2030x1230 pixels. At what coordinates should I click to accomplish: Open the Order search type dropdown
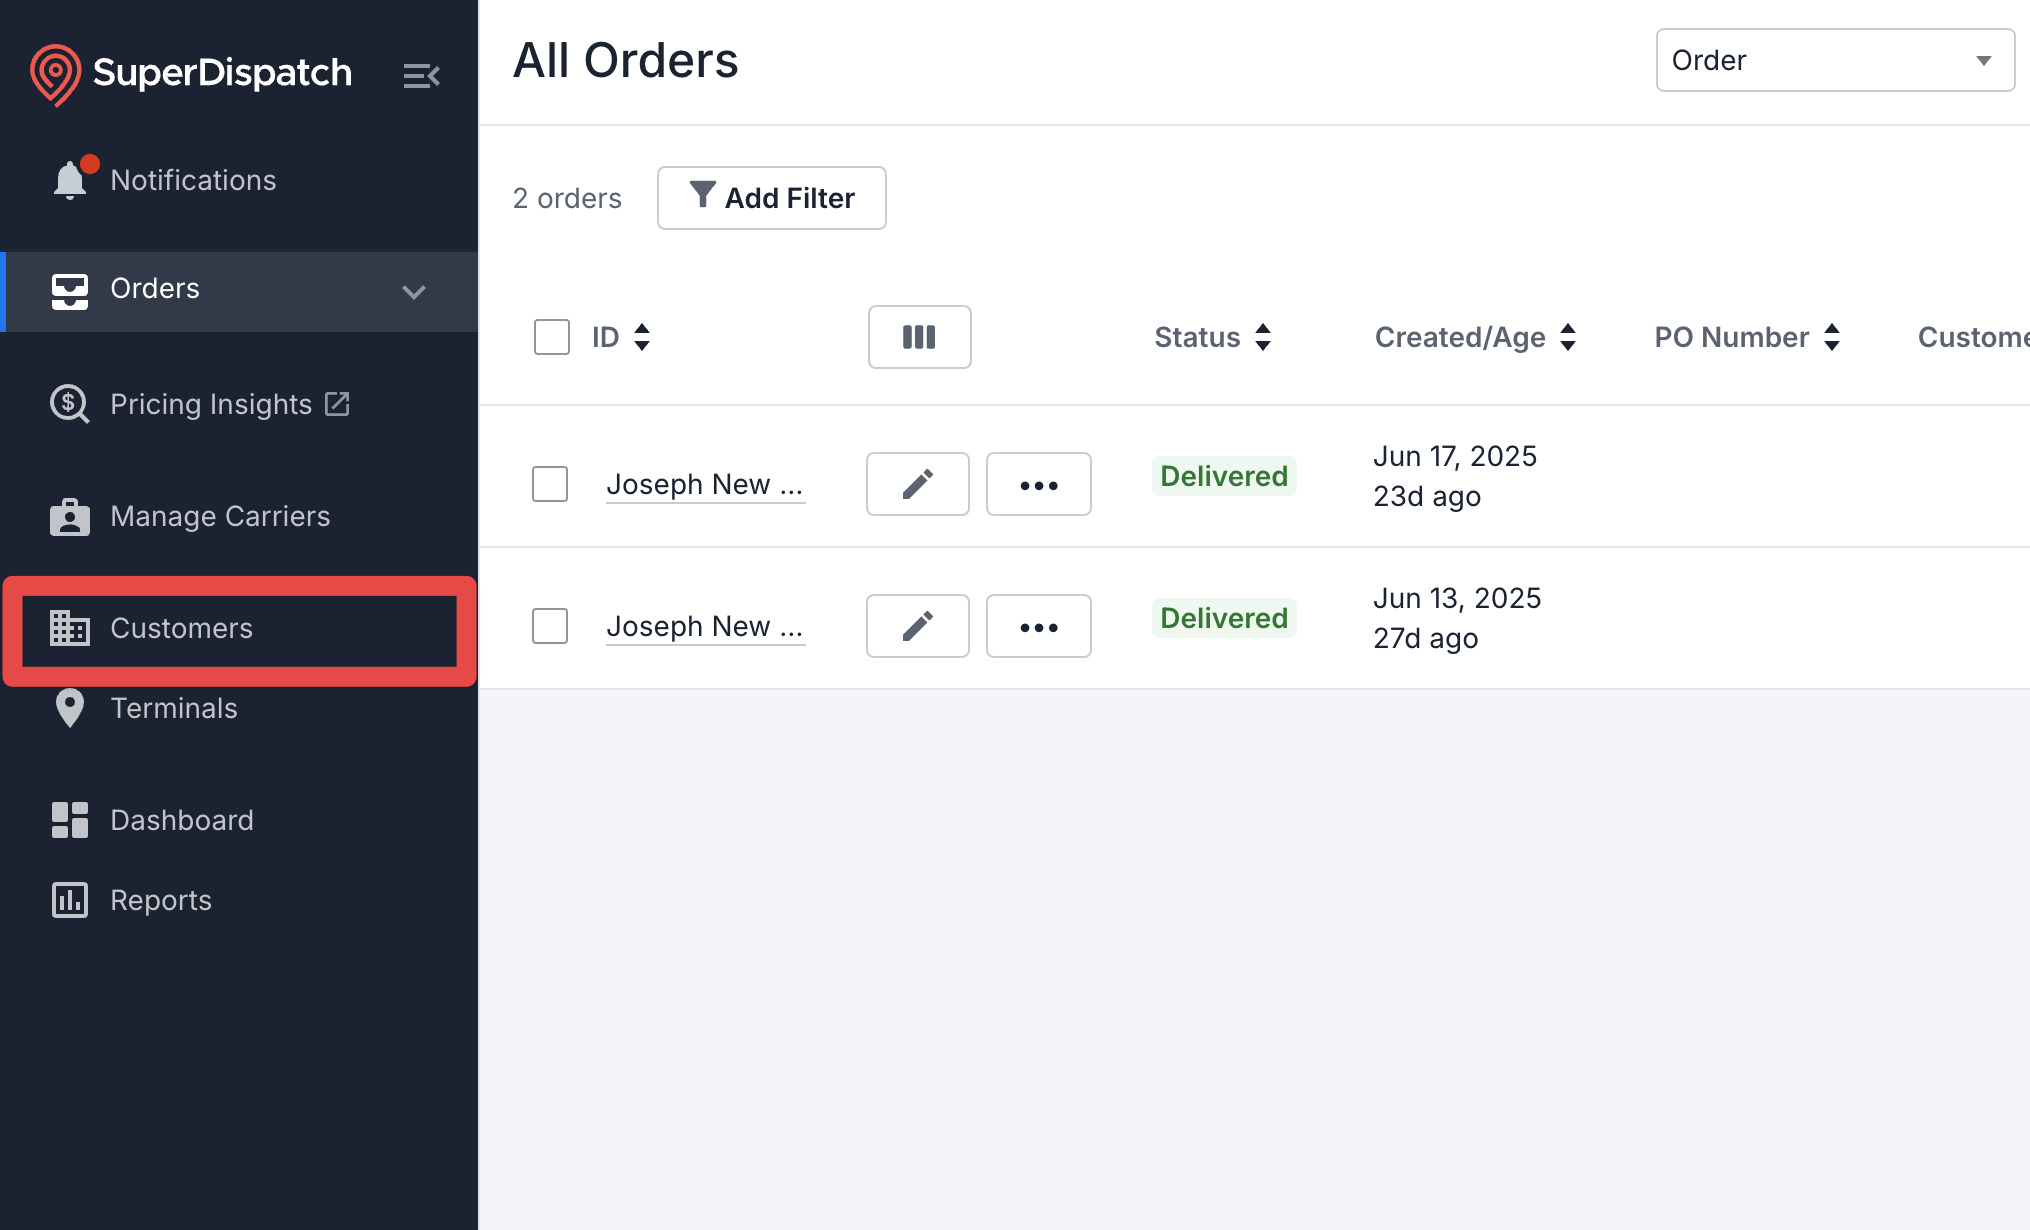click(1835, 60)
